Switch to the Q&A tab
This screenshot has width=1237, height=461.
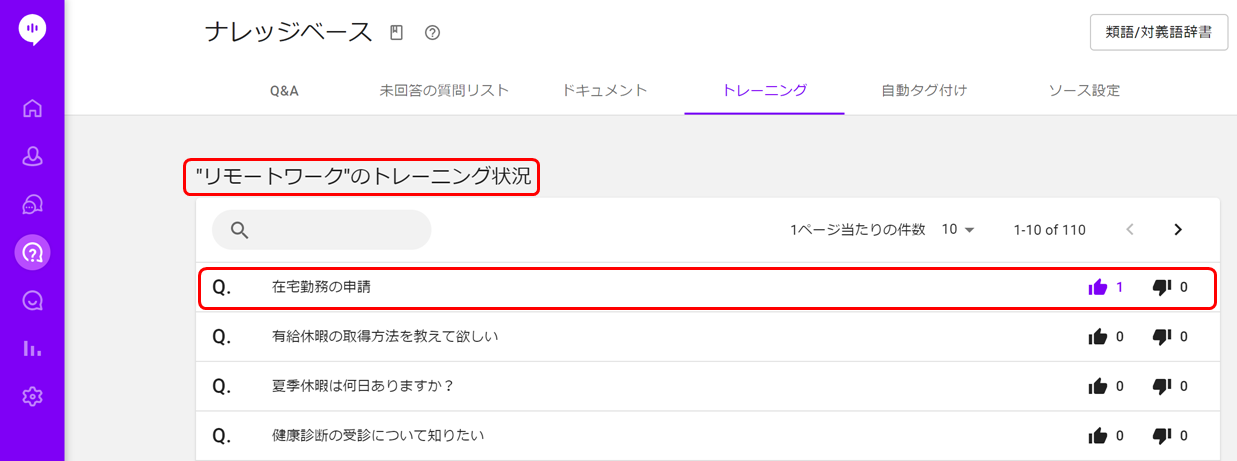[x=284, y=91]
